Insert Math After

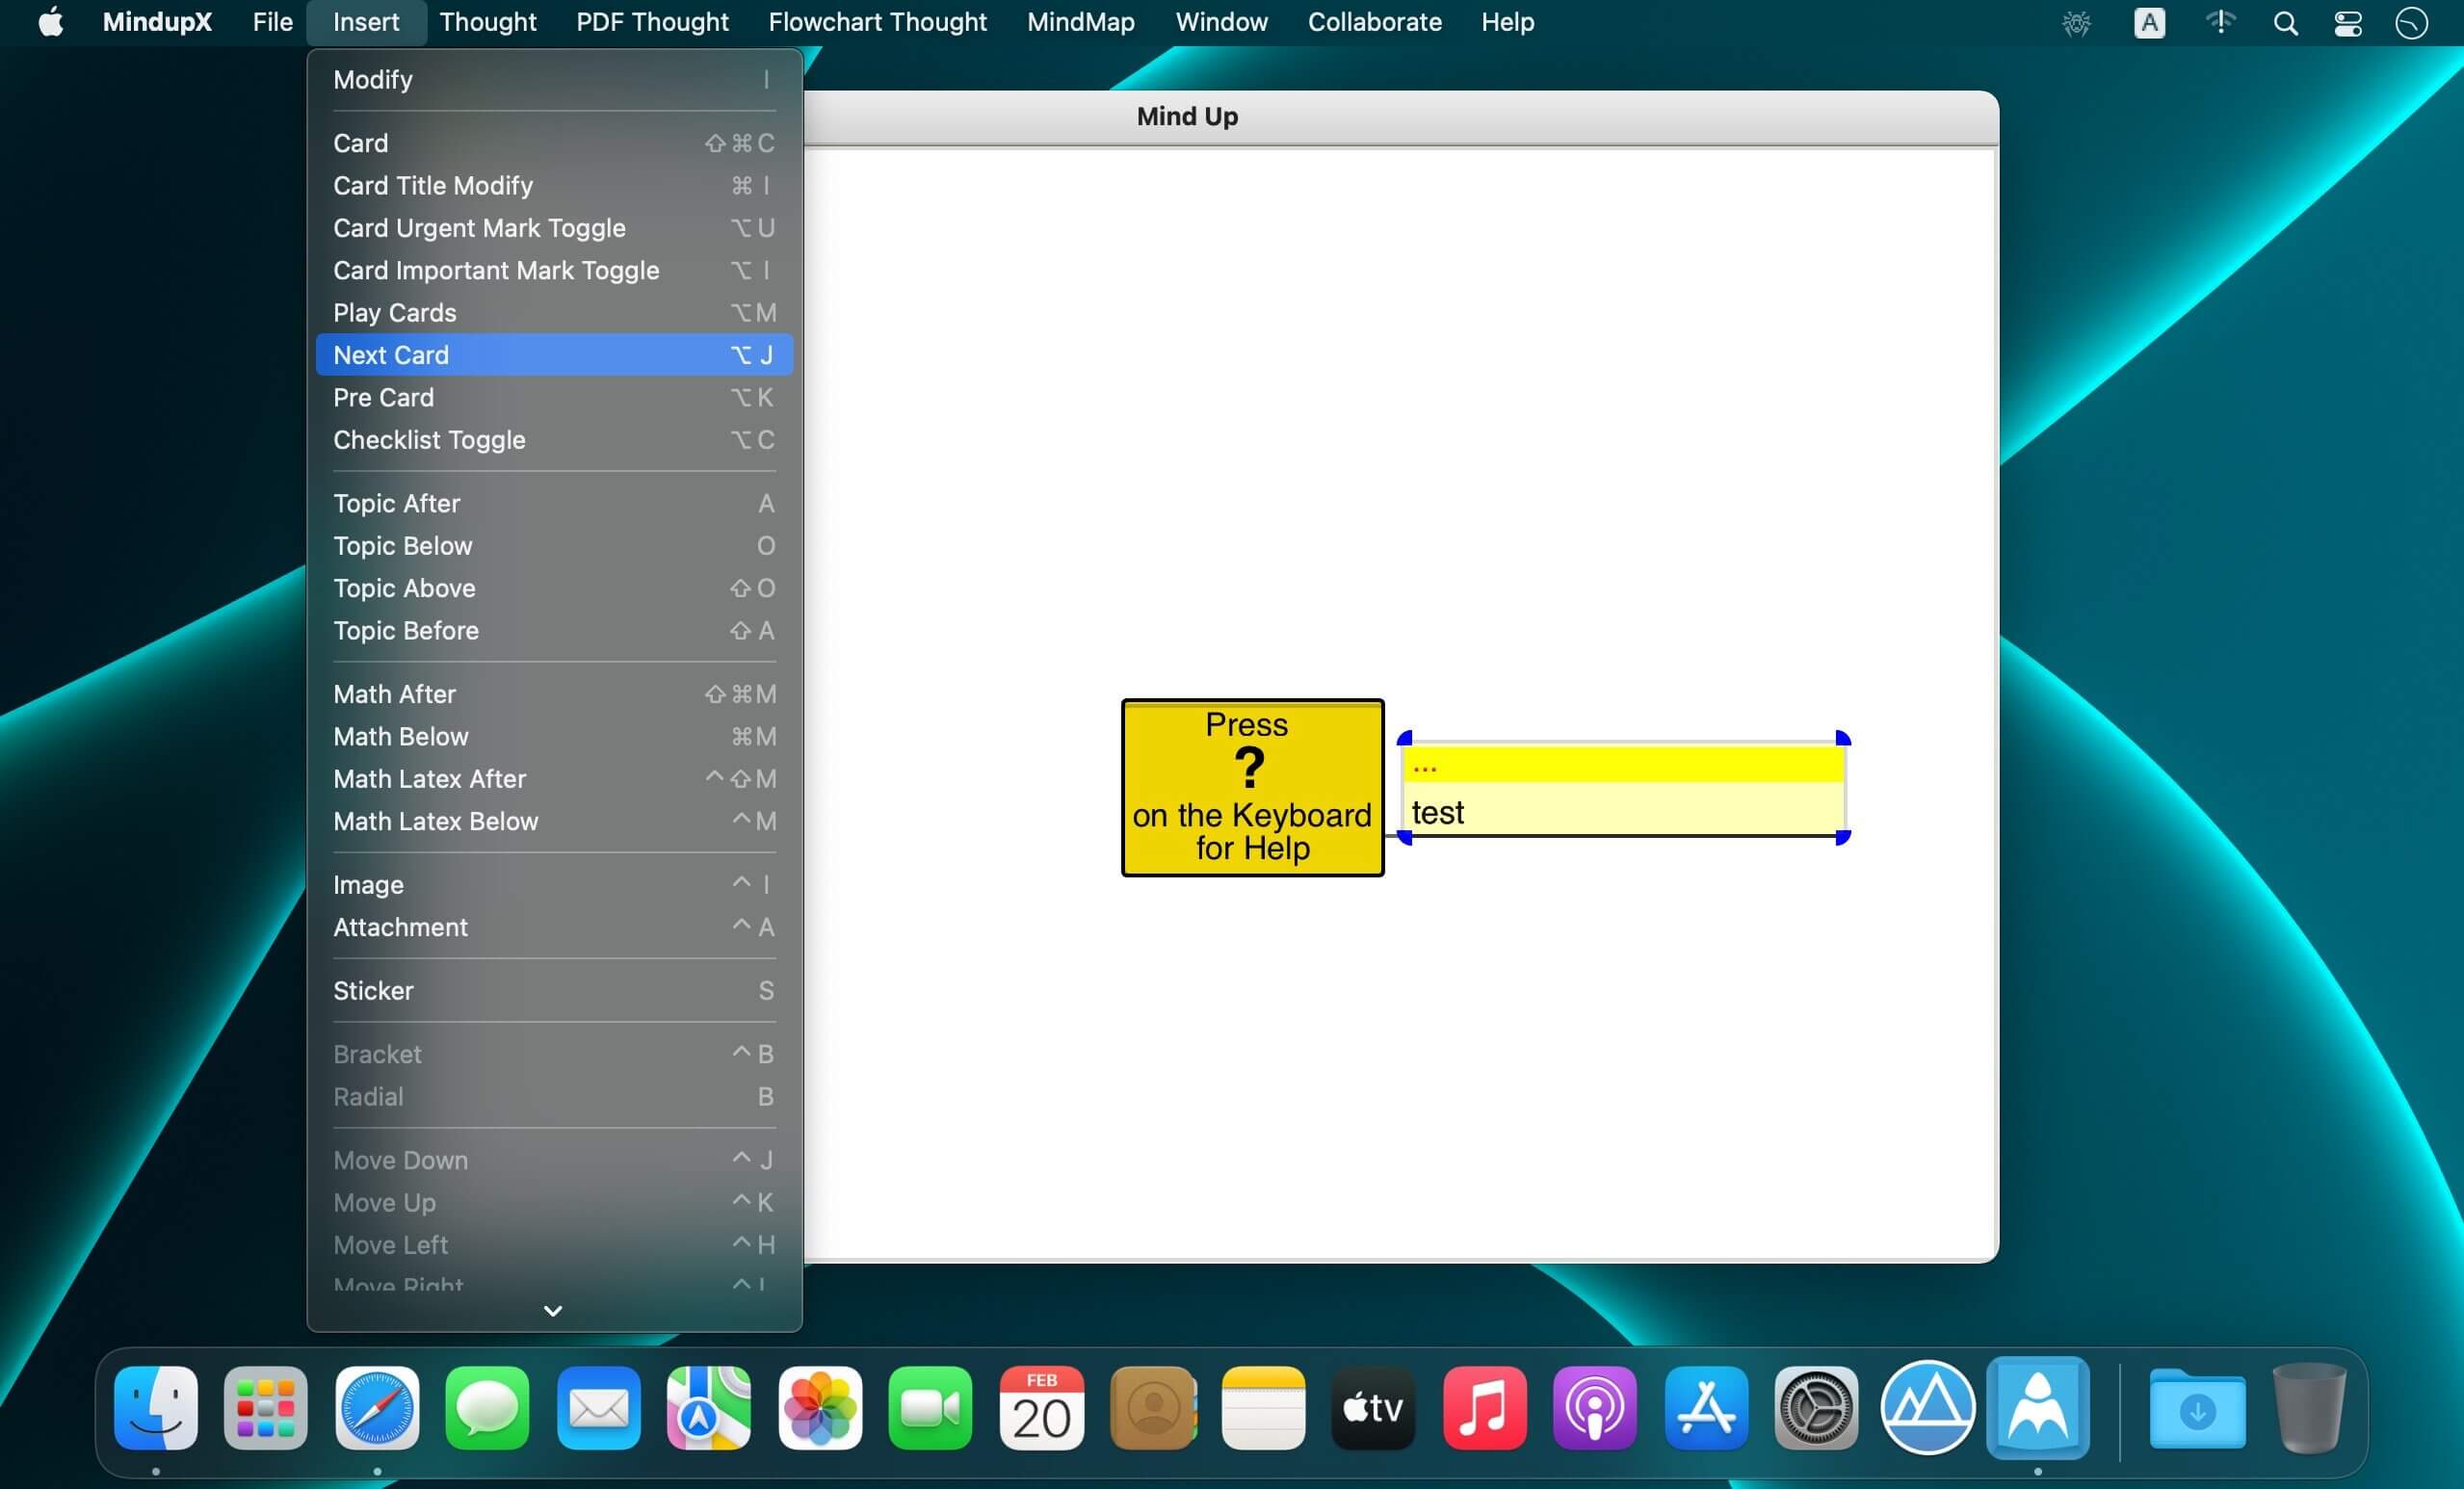coord(554,694)
